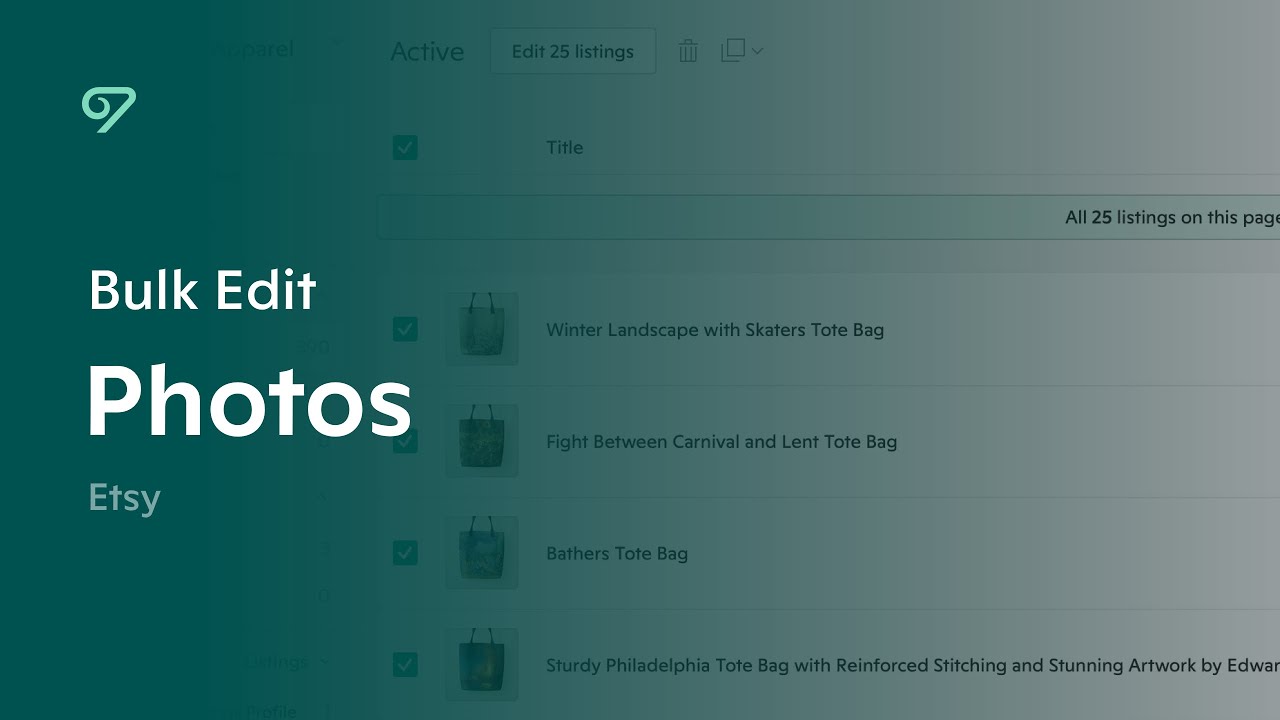Toggle the select-all checkbox beside Title
1280x720 pixels.
point(405,148)
